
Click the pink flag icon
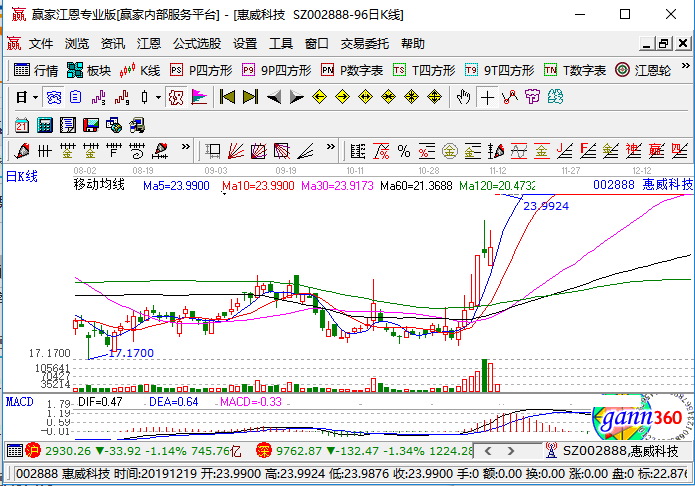(199, 97)
